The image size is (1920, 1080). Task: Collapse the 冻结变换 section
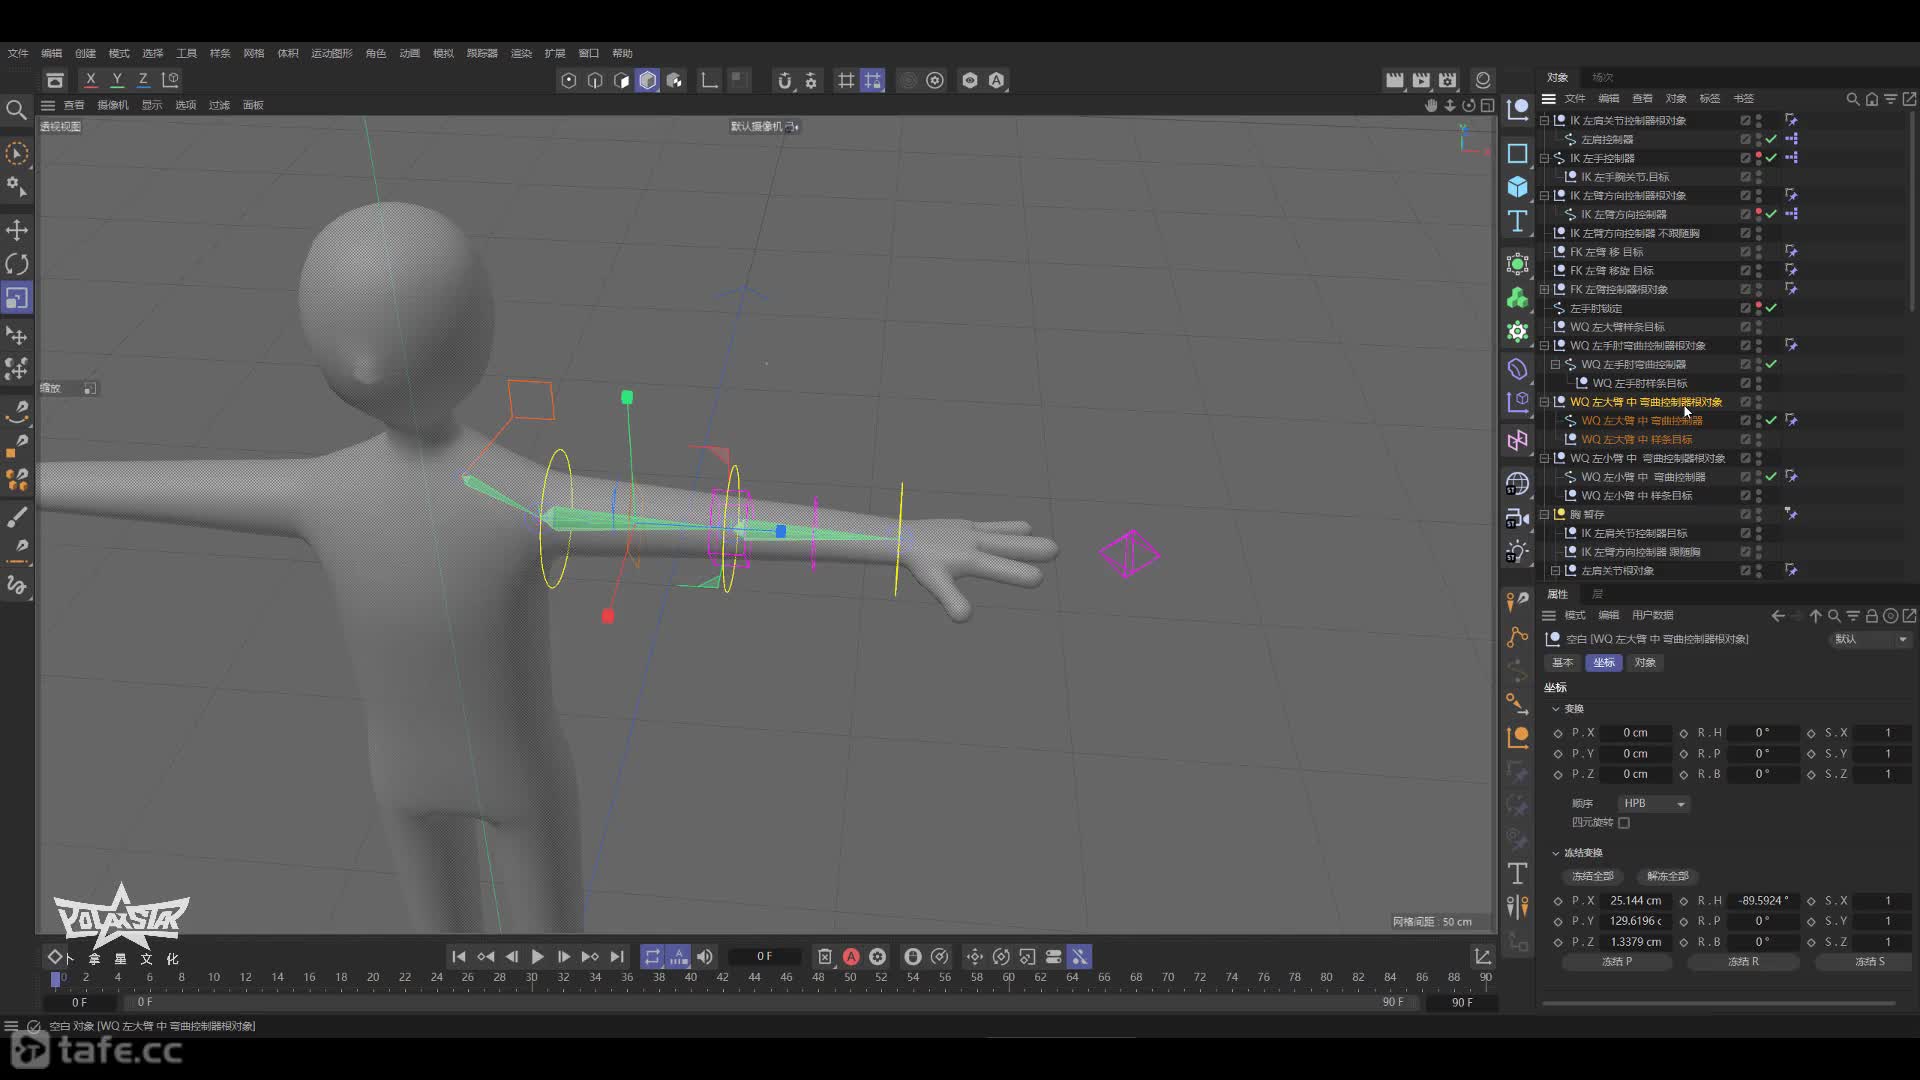(x=1555, y=853)
